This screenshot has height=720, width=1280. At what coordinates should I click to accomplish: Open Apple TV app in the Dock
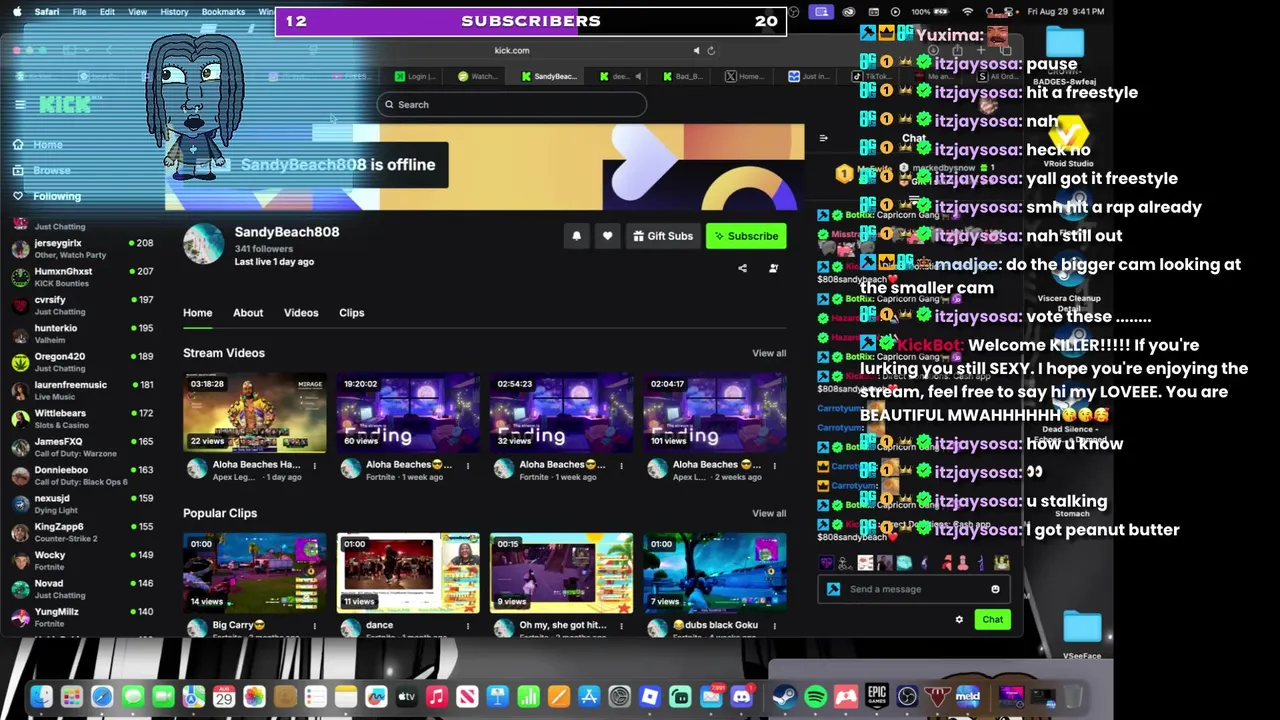(x=406, y=696)
